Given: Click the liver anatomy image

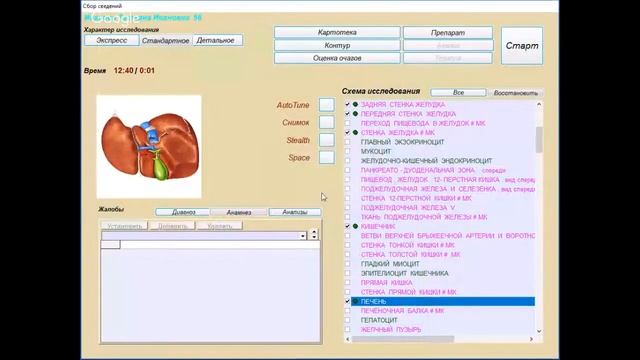Looking at the screenshot, I should pyautogui.click(x=149, y=147).
